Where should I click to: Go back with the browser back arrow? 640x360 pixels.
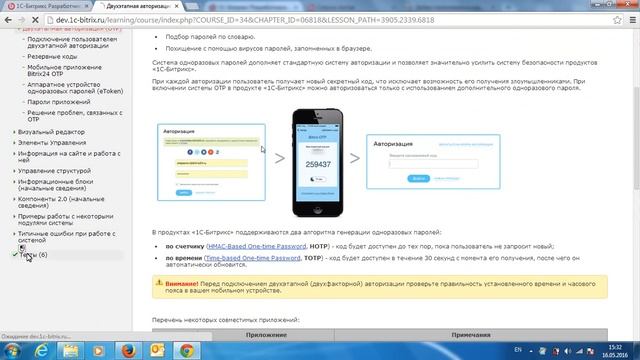8,20
